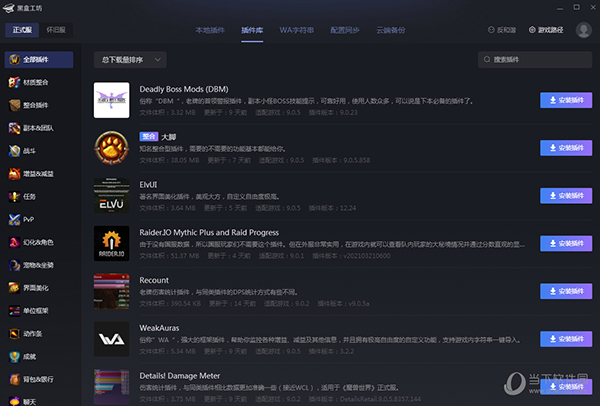Expand the 总下载量排序 sort dropdown

130,60
